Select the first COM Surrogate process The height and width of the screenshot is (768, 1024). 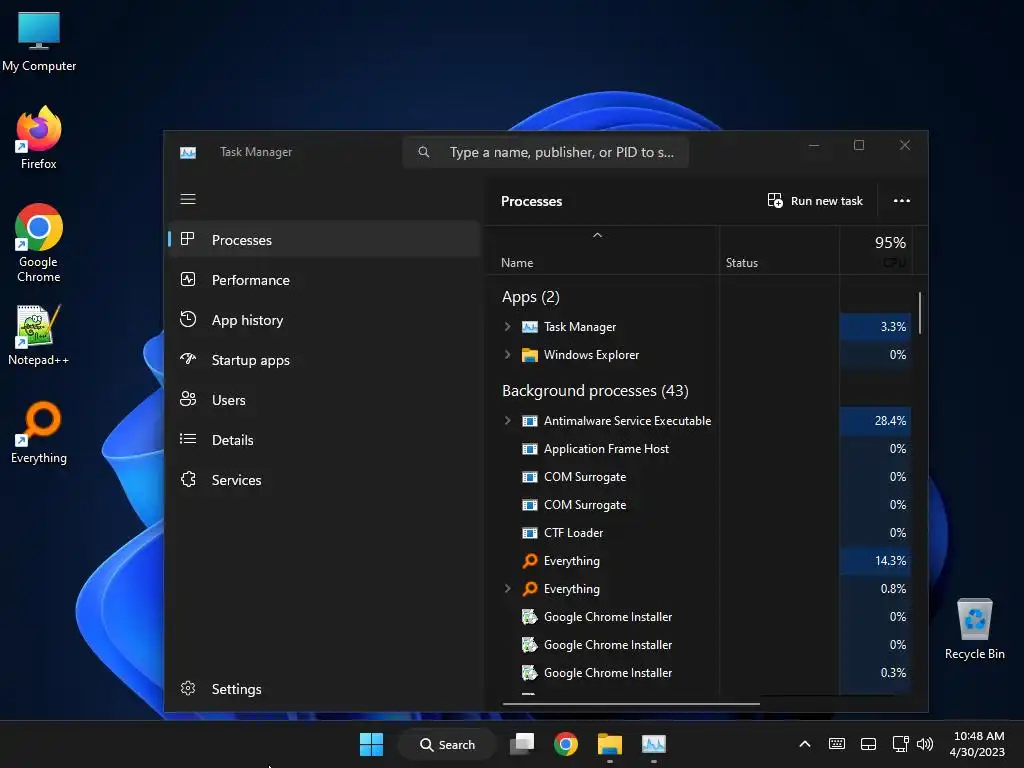point(699,477)
